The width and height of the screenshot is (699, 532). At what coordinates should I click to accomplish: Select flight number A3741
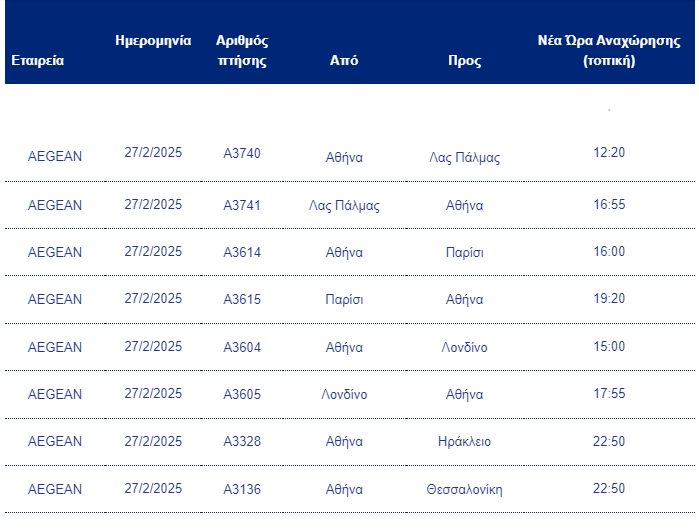242,205
